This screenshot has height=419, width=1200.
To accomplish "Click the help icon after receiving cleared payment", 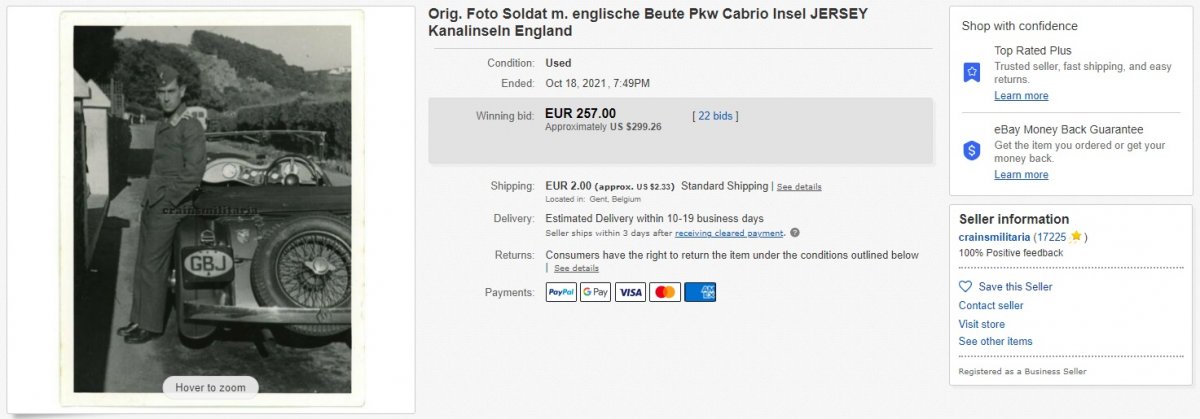I will click(x=795, y=233).
